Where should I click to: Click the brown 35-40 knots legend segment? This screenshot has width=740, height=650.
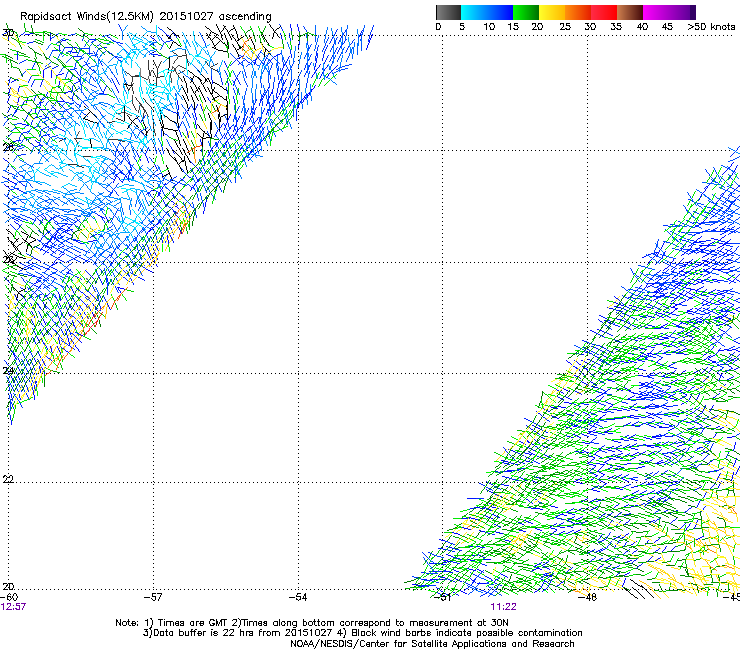(x=630, y=12)
